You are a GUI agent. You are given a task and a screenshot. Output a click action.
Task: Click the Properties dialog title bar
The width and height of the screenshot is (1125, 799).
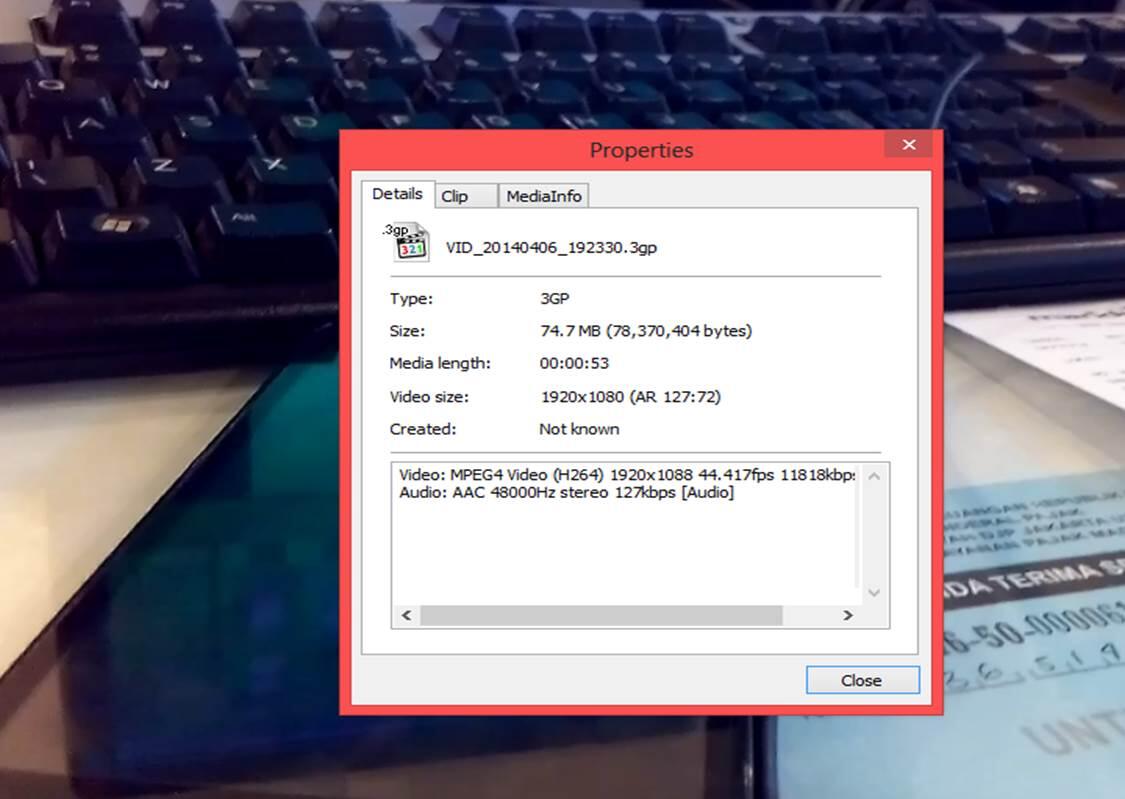point(641,149)
